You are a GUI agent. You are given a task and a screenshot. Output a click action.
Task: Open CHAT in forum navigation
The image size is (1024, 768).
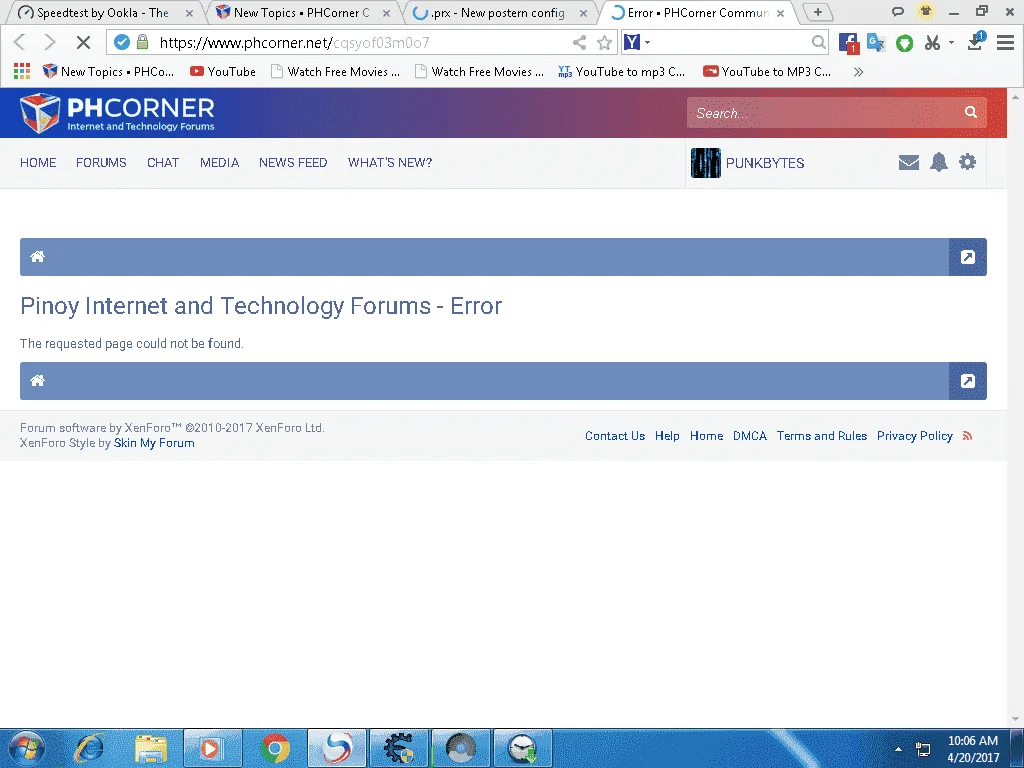(x=163, y=163)
